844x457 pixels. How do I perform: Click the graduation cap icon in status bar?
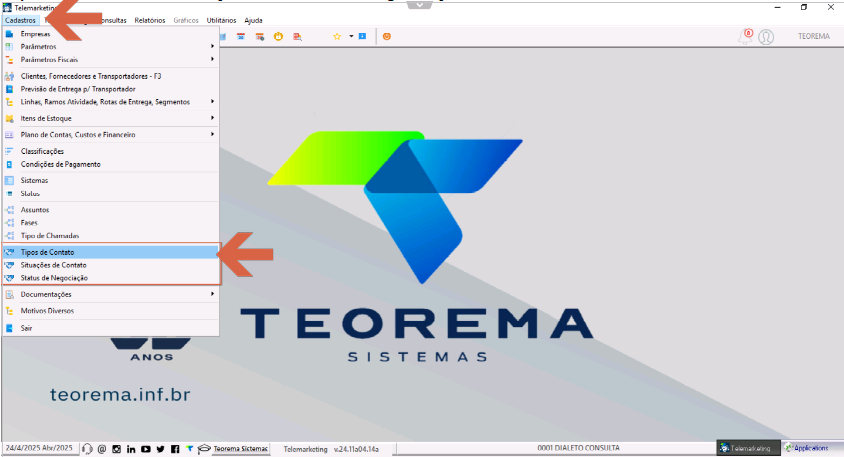204,449
